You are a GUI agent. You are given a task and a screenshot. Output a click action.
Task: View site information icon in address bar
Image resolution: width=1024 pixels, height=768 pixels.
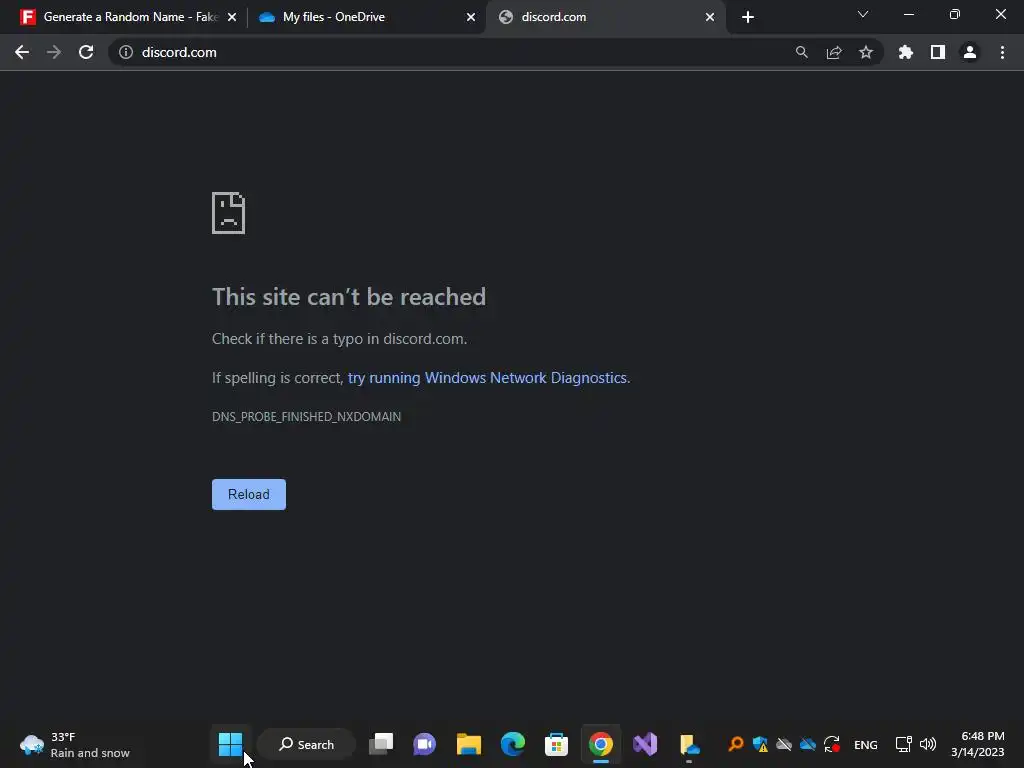point(126,52)
